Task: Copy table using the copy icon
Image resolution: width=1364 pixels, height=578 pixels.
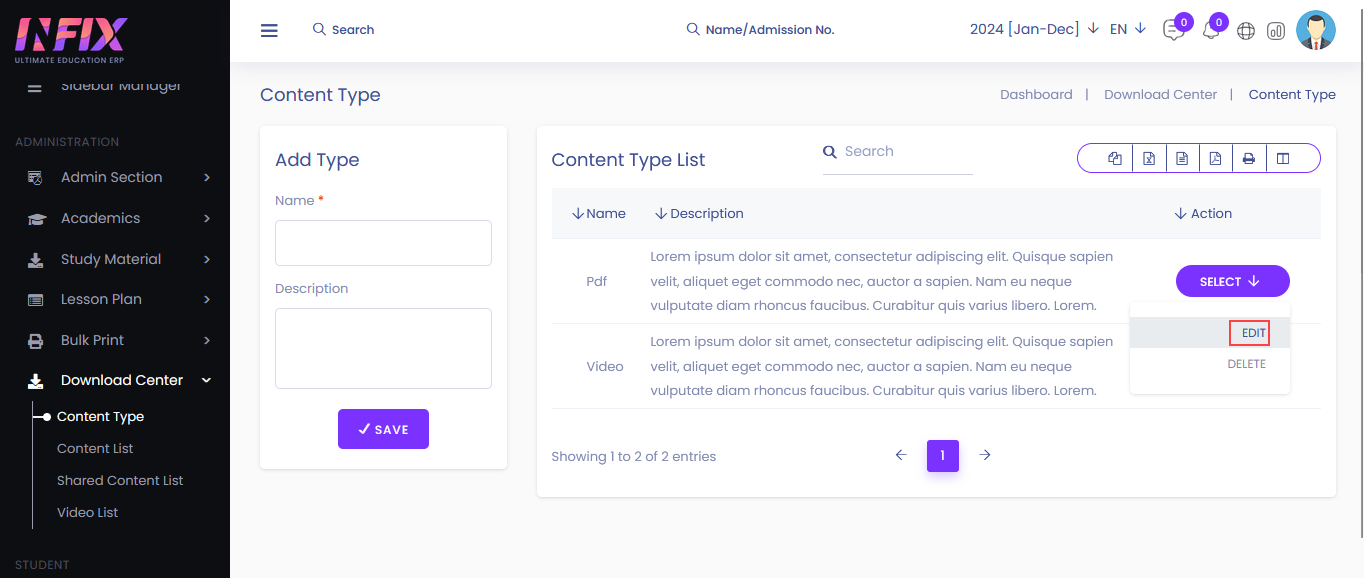Action: 1115,158
